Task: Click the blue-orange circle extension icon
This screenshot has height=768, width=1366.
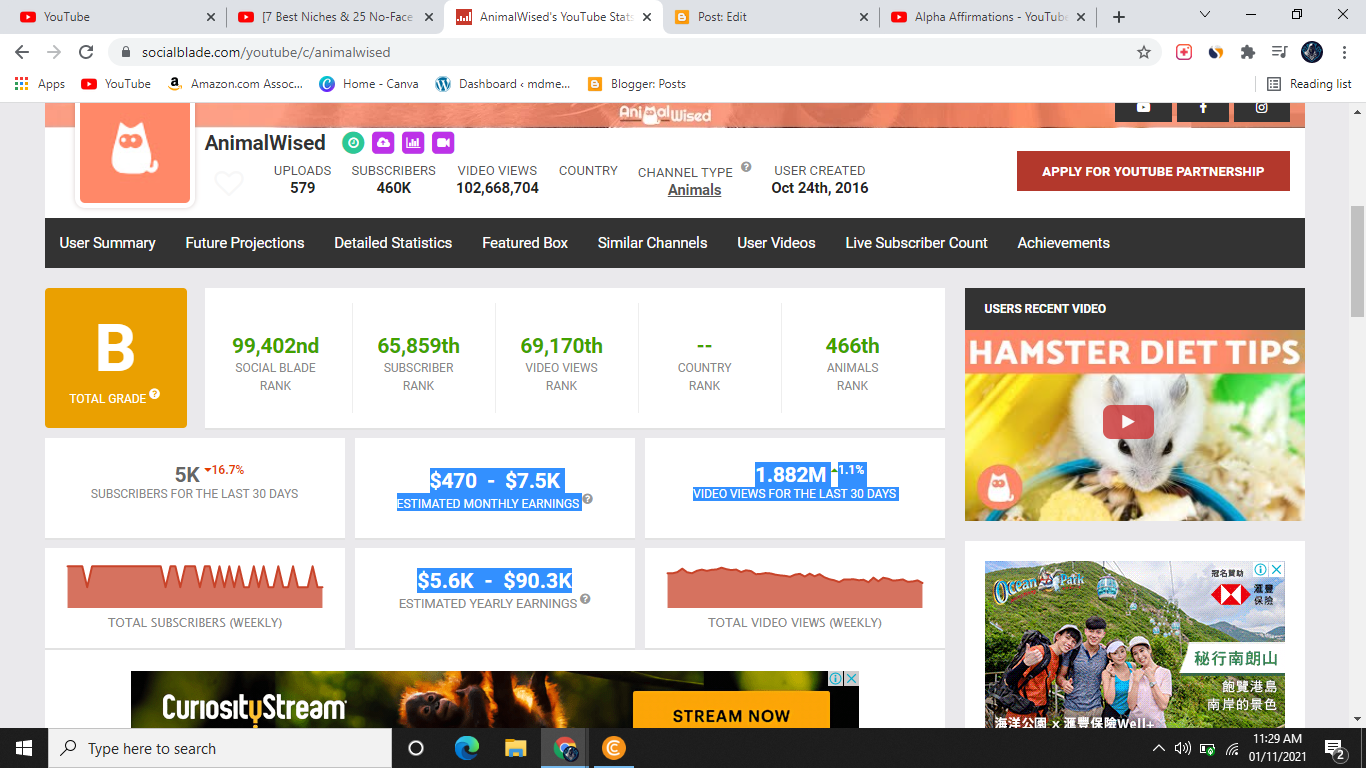Action: point(1216,52)
